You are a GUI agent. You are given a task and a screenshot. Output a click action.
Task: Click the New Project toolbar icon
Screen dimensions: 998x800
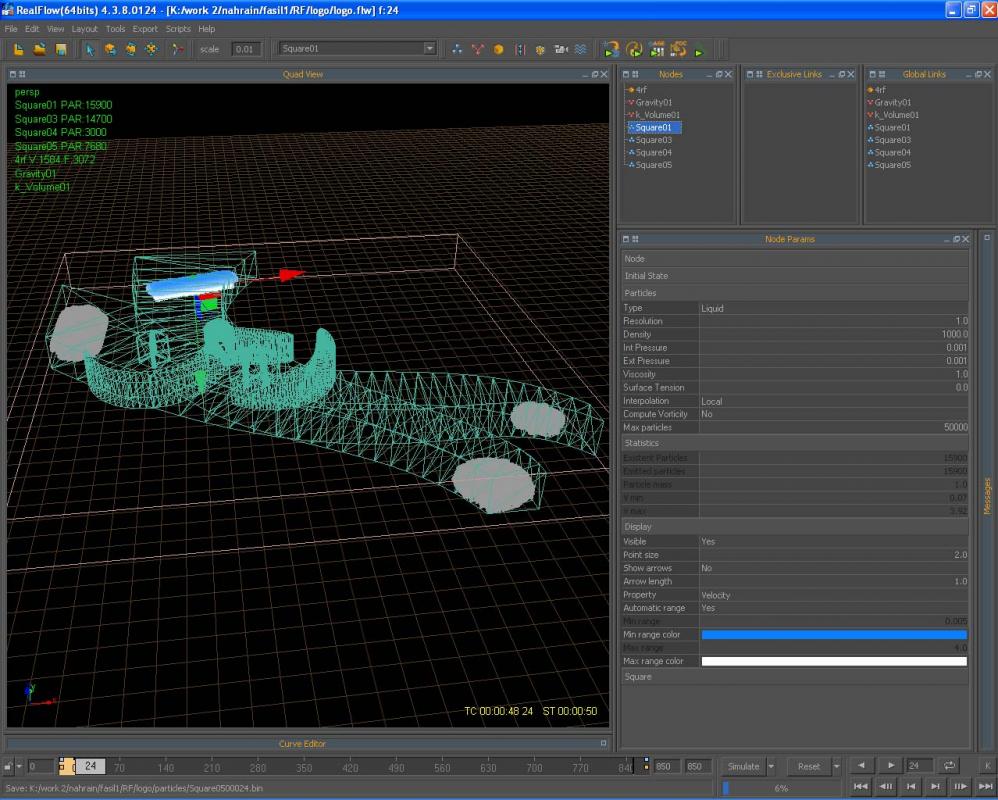point(18,49)
